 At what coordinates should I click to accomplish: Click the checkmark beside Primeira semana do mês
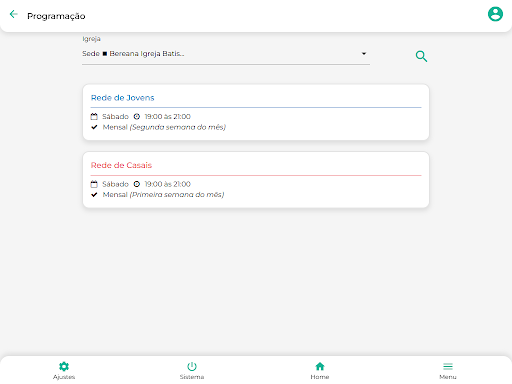click(x=94, y=195)
